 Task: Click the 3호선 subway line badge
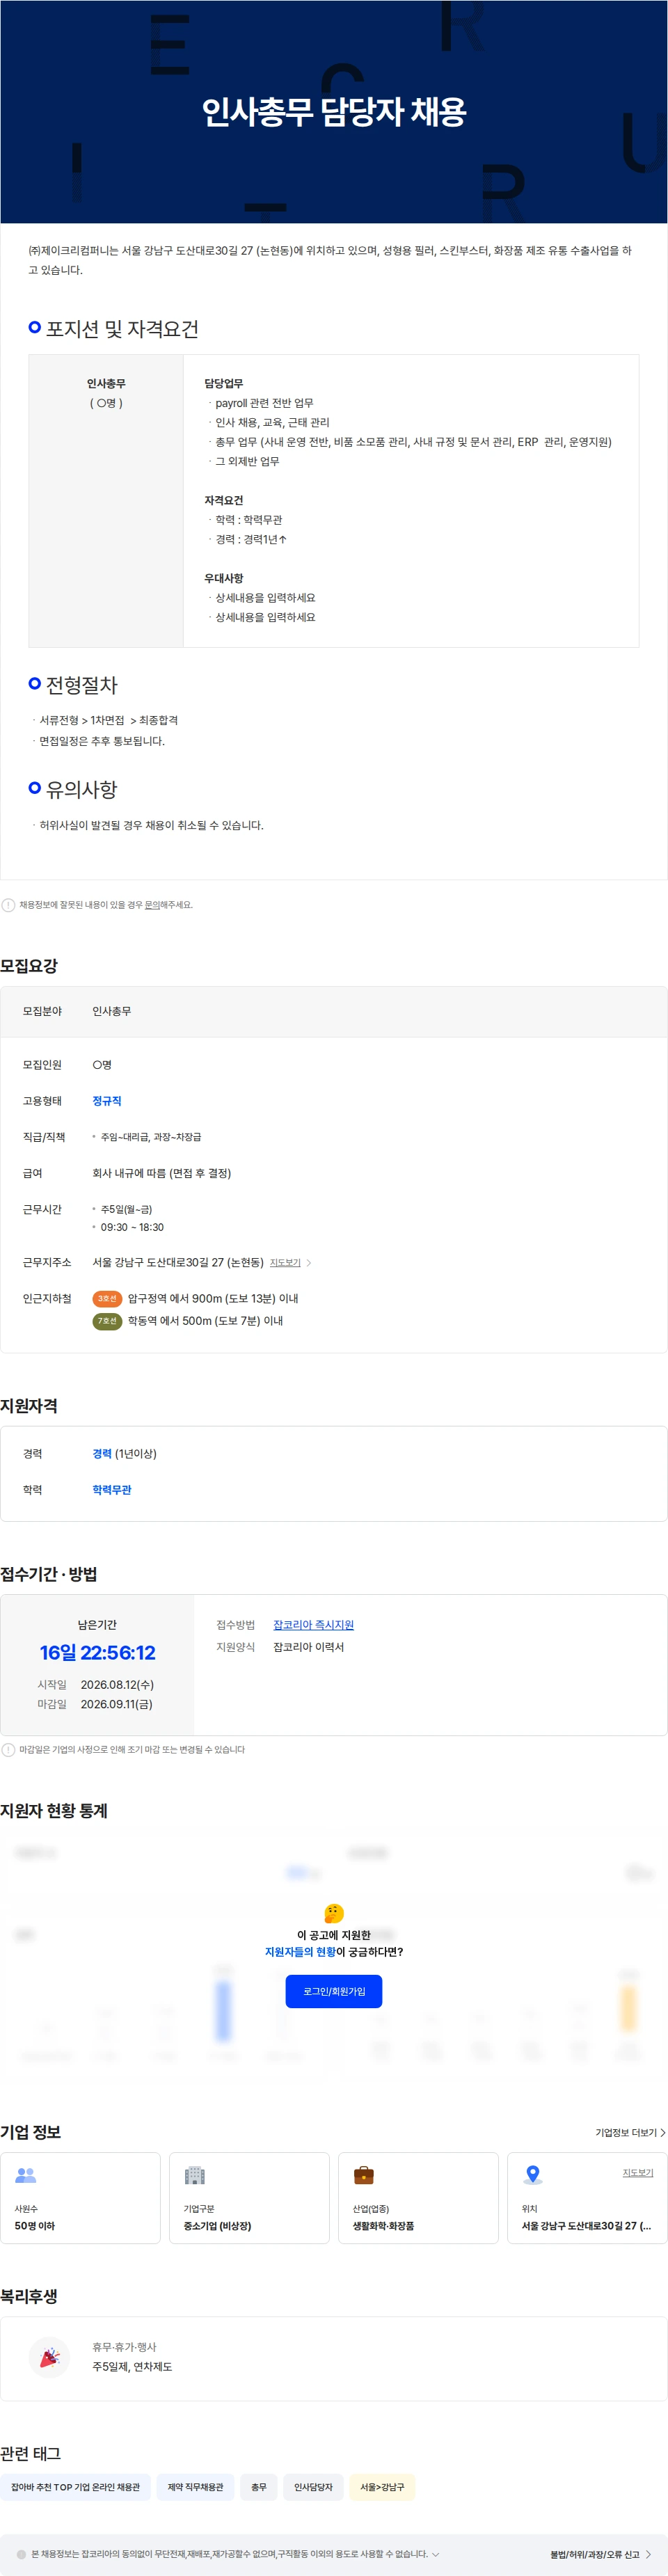coord(107,1298)
